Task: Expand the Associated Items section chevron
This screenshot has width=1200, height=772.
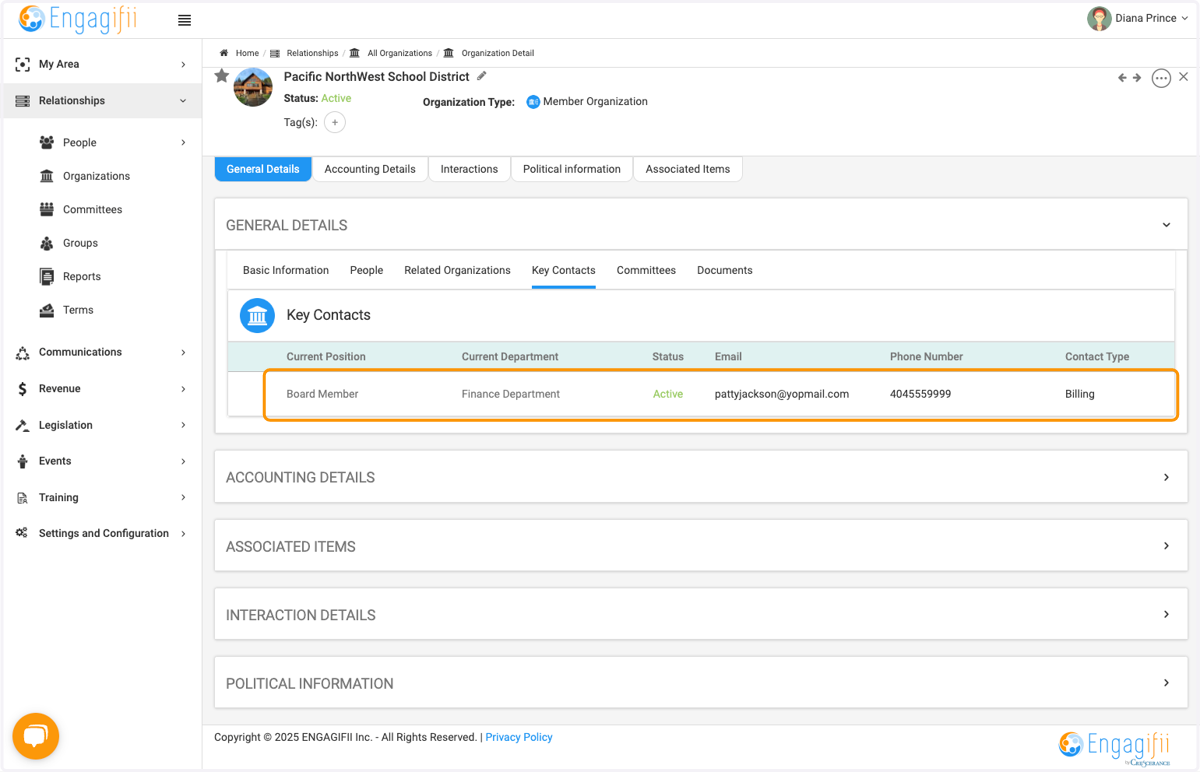Action: pos(1166,546)
